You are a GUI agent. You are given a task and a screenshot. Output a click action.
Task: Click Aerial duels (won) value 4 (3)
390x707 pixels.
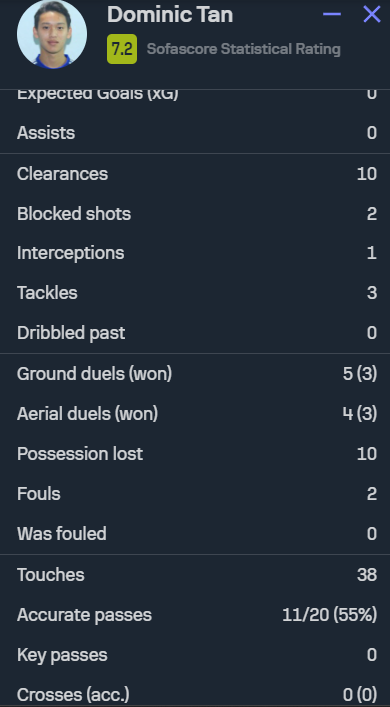pos(360,414)
